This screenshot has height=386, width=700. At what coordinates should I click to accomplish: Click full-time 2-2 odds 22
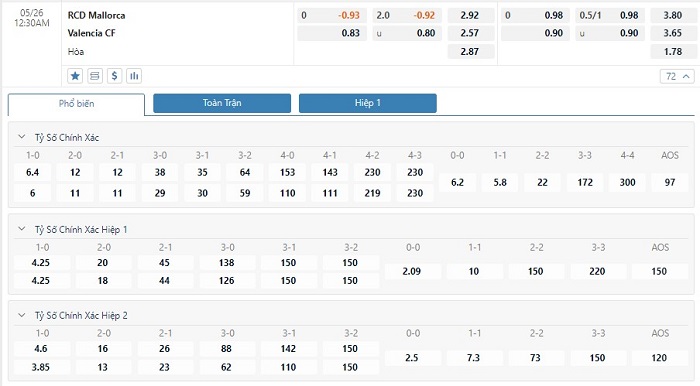point(542,183)
